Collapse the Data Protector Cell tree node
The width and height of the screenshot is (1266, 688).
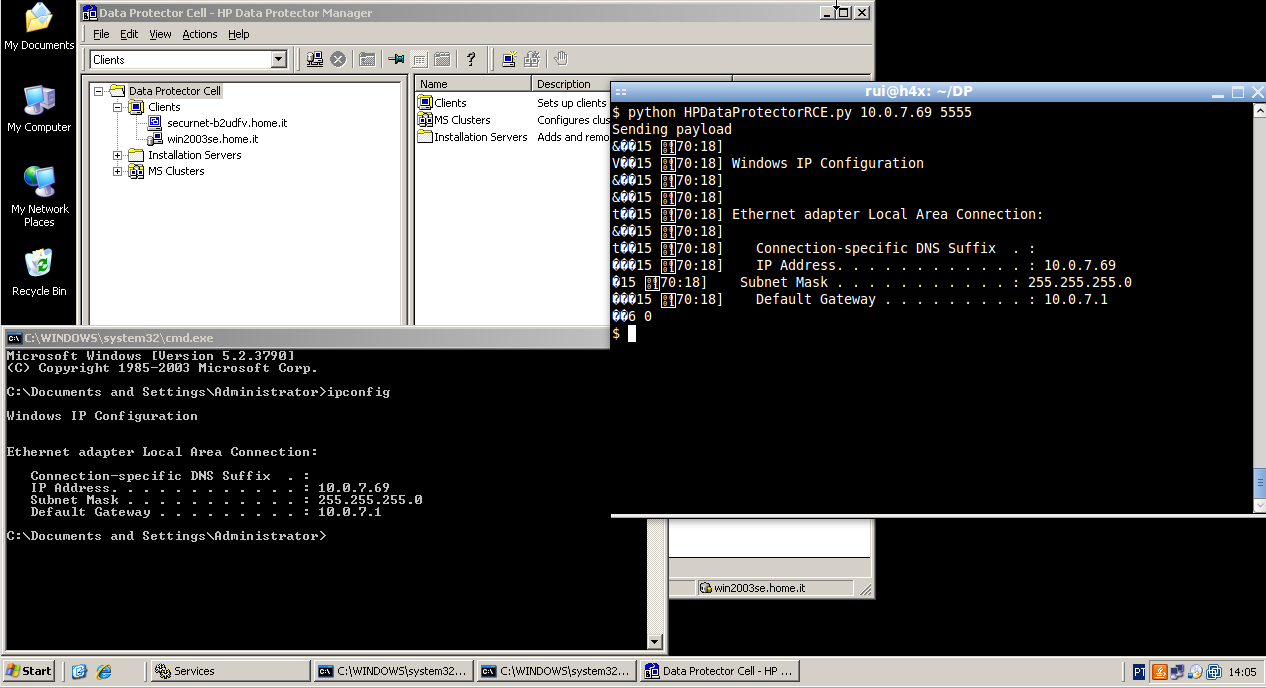pos(99,91)
